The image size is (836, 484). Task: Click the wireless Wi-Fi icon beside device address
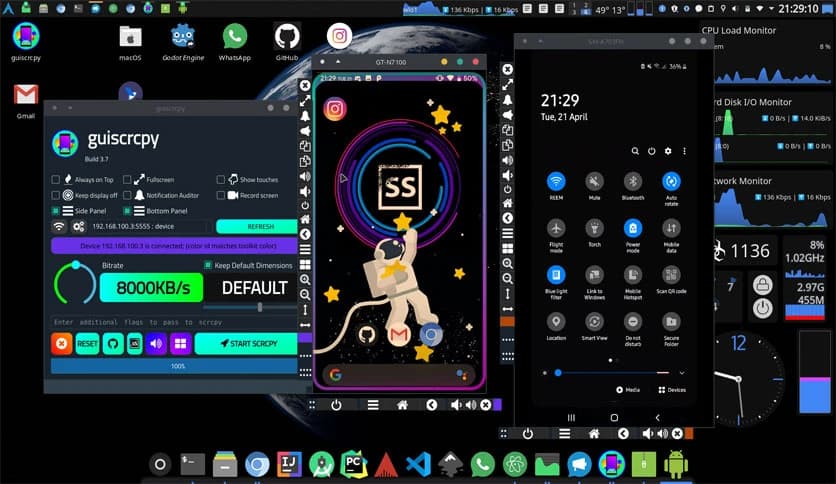59,227
